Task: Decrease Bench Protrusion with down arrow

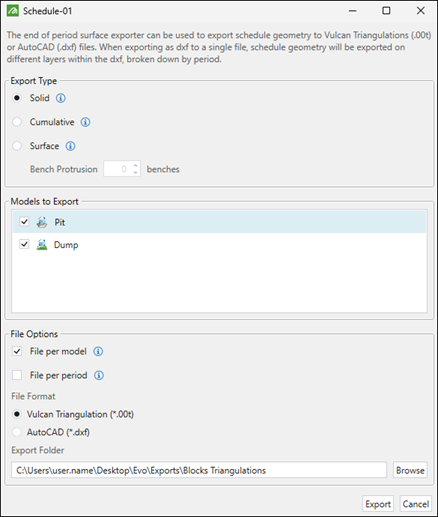Action: (135, 172)
